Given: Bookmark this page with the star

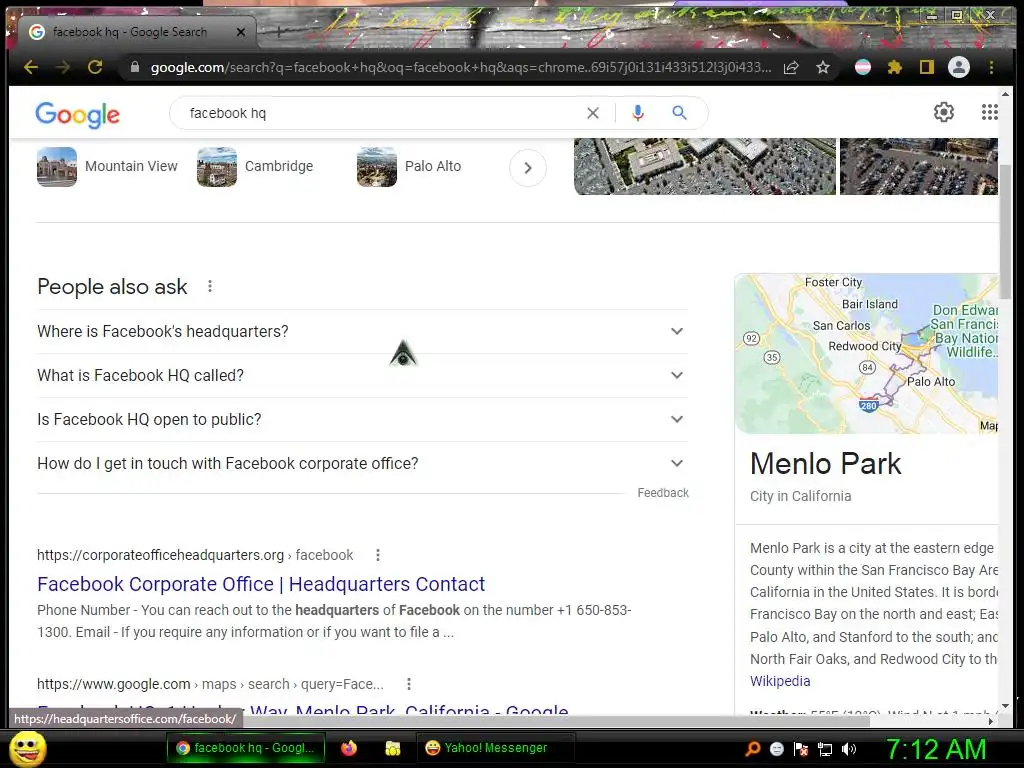Looking at the screenshot, I should coord(823,67).
